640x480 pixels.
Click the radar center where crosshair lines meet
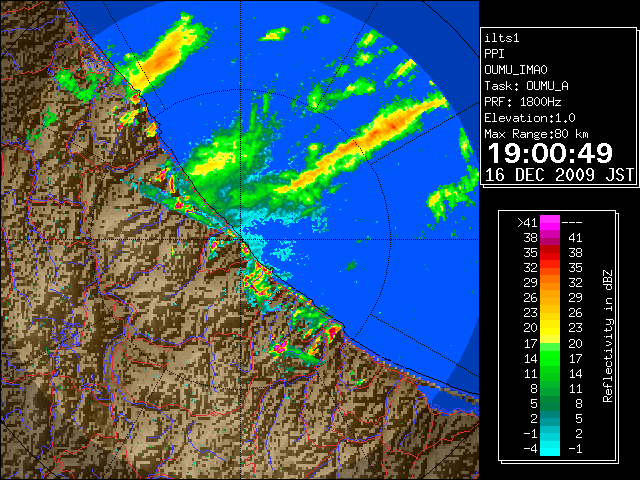tap(241, 240)
